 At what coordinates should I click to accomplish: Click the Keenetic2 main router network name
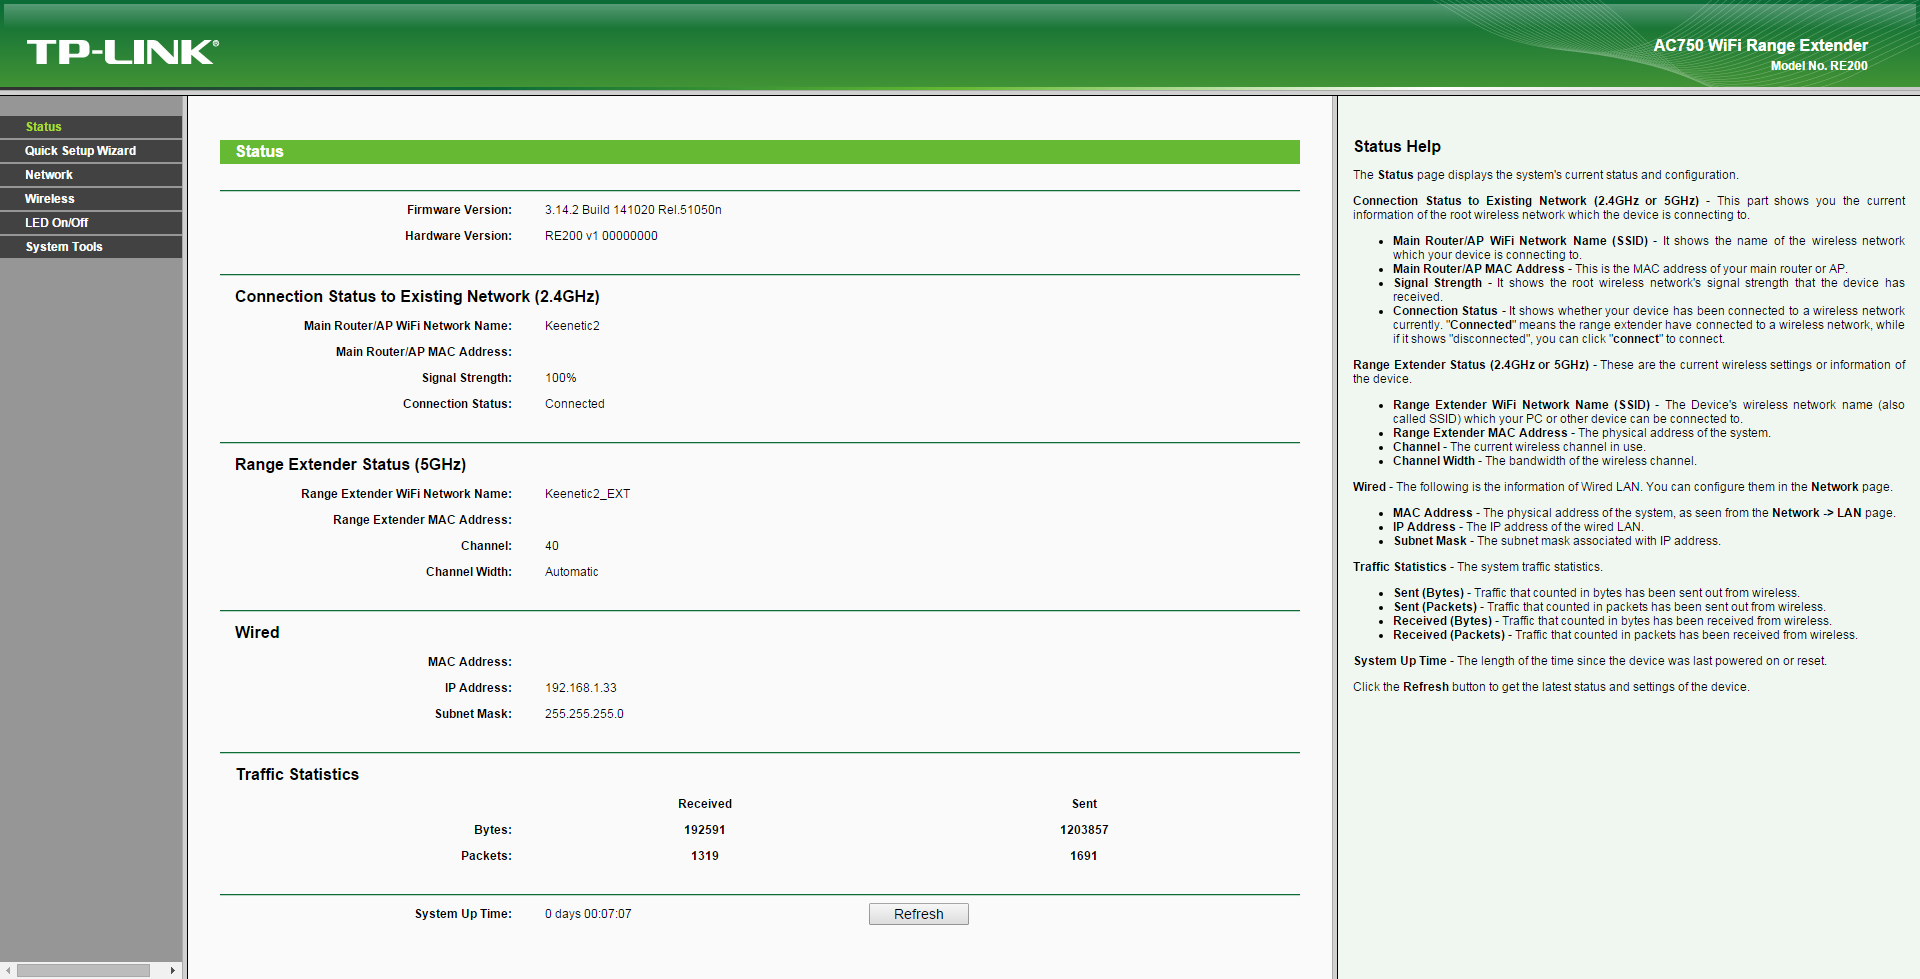(572, 326)
